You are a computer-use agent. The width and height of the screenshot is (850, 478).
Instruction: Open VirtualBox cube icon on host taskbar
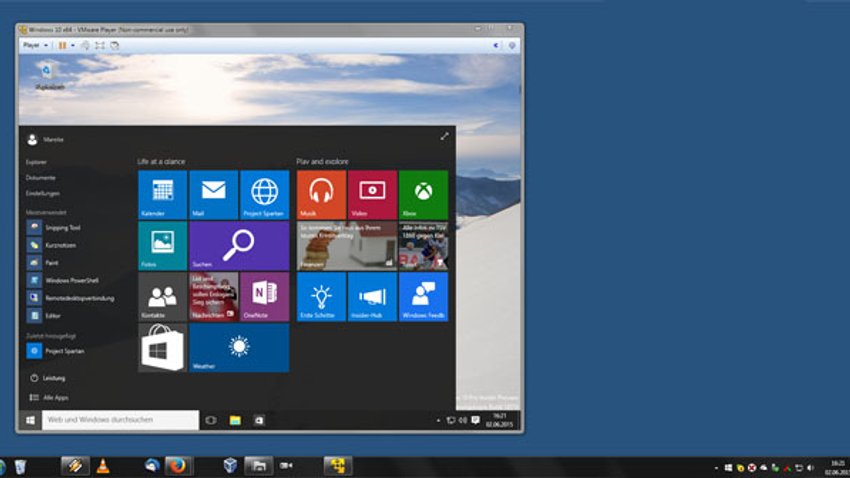[230, 466]
